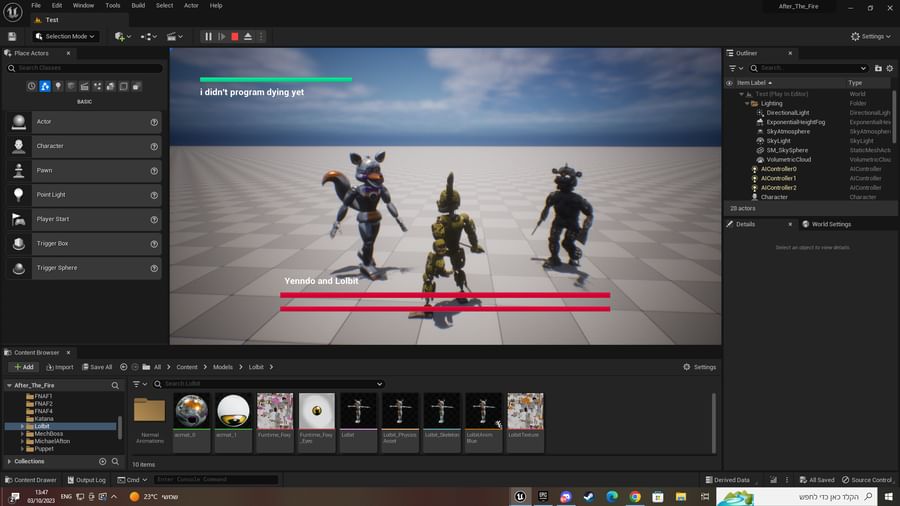900x506 pixels.
Task: Select the Cinematic category in Place Actors
Action: click(84, 86)
